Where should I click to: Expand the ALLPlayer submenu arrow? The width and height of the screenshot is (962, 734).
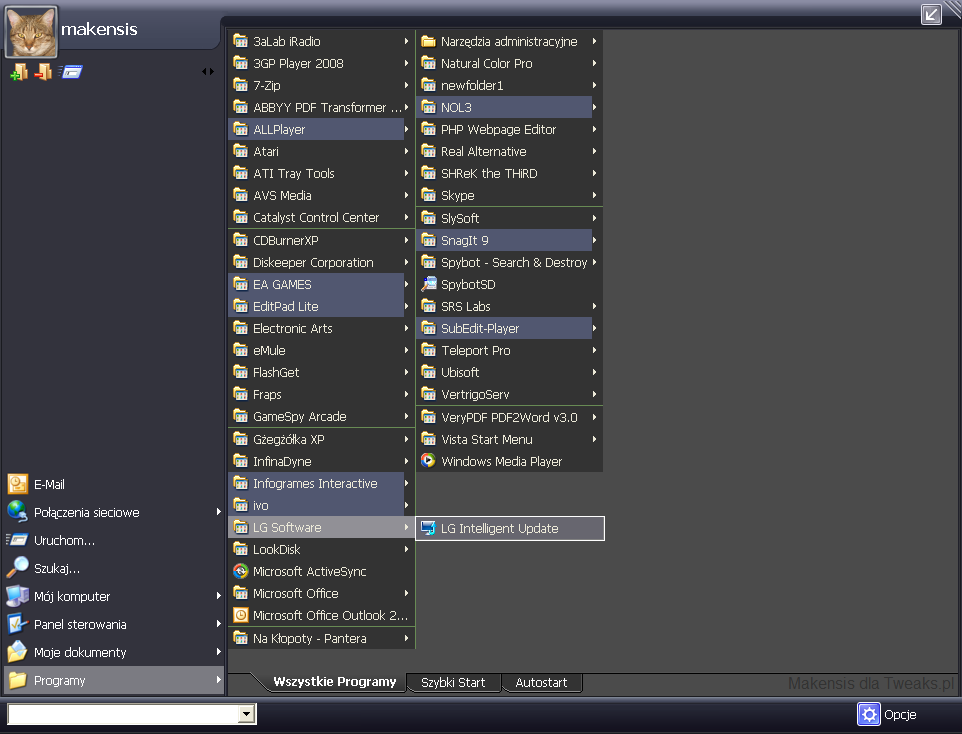(x=406, y=129)
